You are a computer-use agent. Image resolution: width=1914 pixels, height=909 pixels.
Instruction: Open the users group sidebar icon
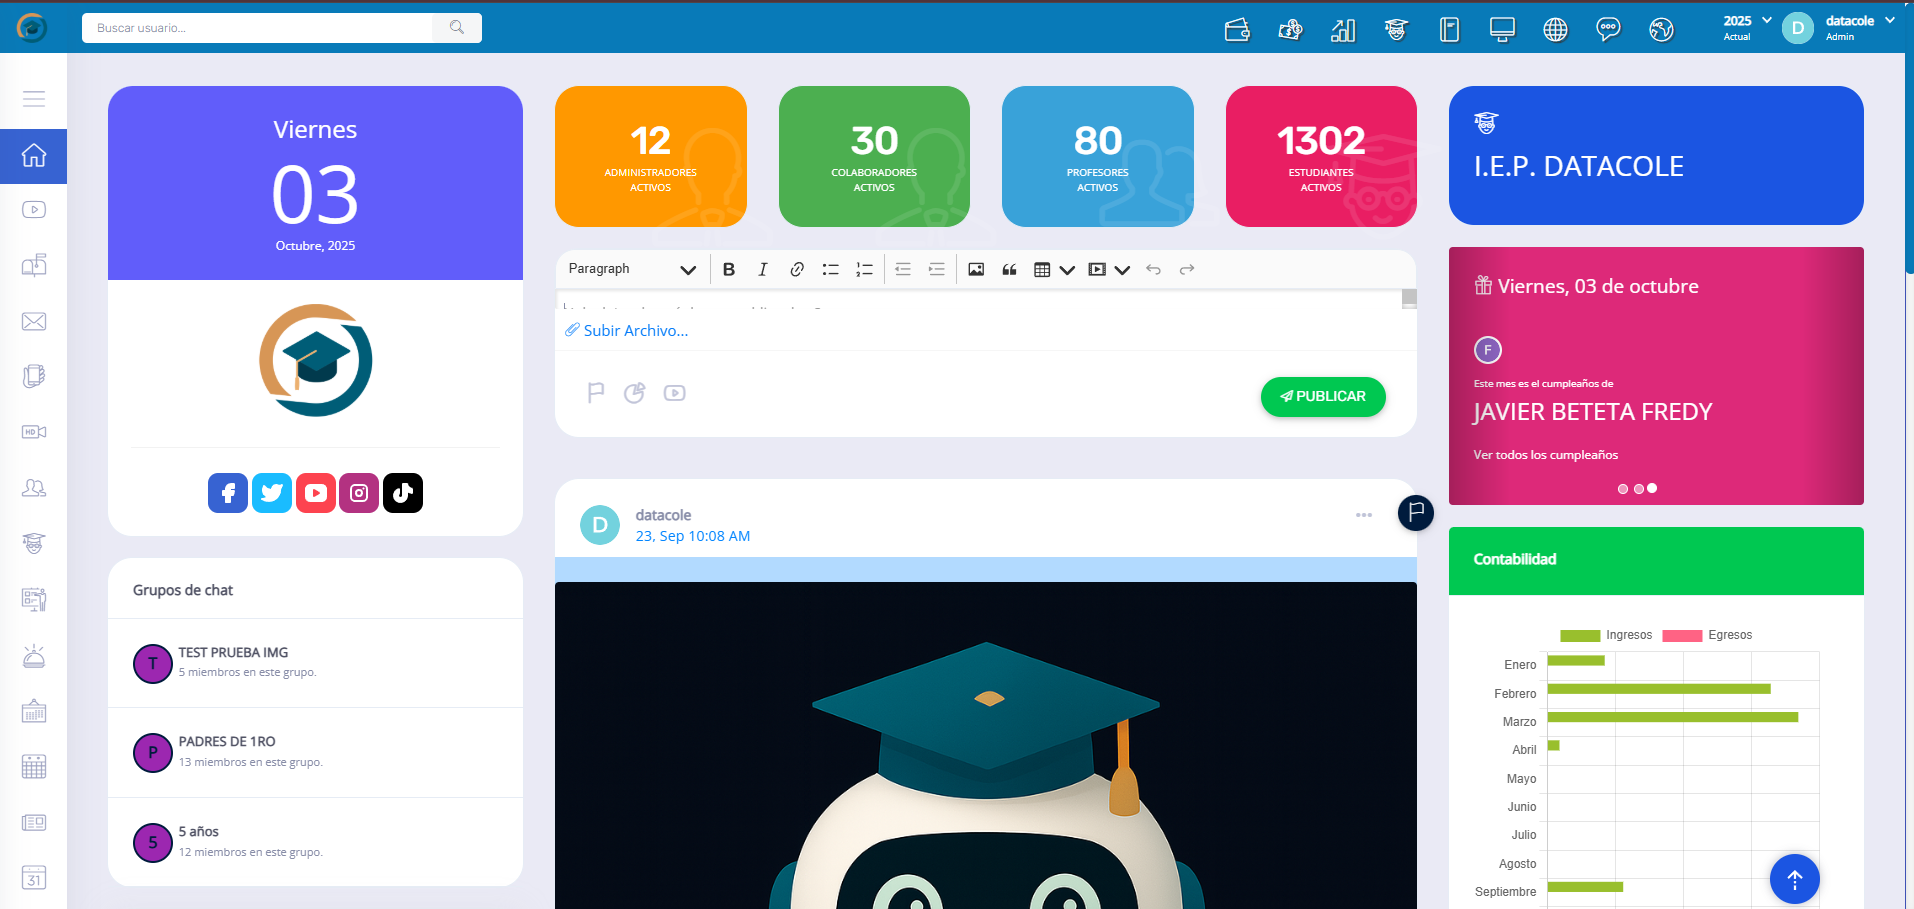tap(34, 488)
